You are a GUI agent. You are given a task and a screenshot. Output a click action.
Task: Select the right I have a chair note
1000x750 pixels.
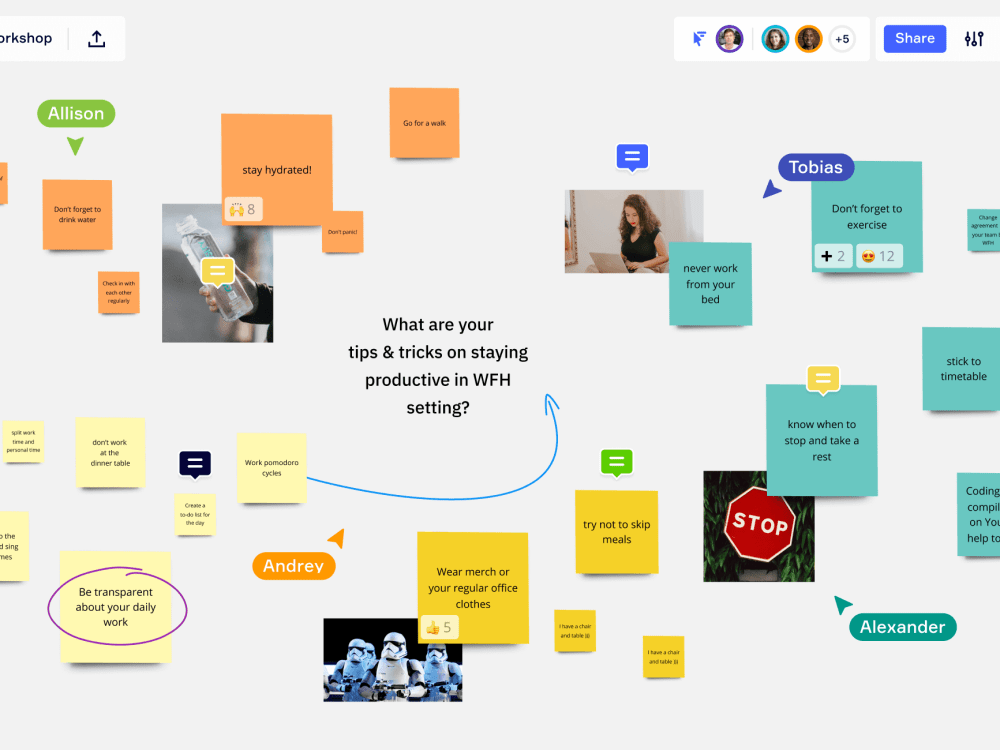pyautogui.click(x=663, y=657)
